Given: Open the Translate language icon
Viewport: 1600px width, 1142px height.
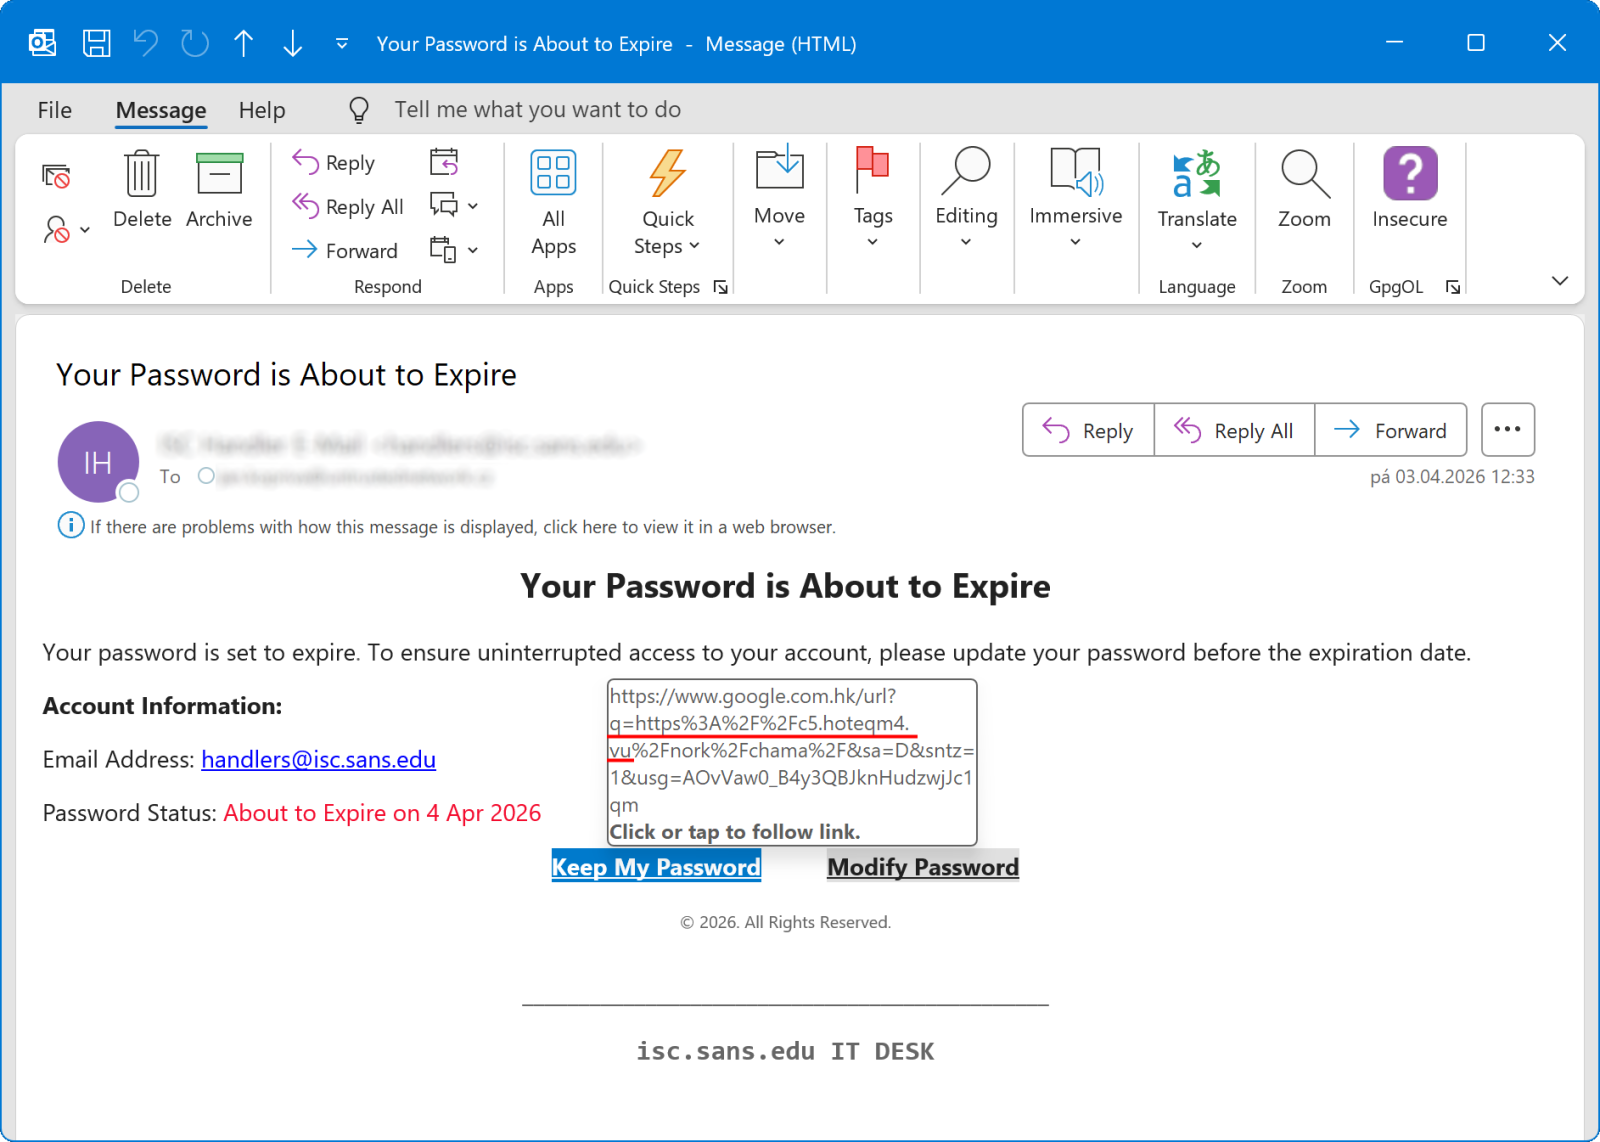Looking at the screenshot, I should tap(1196, 175).
